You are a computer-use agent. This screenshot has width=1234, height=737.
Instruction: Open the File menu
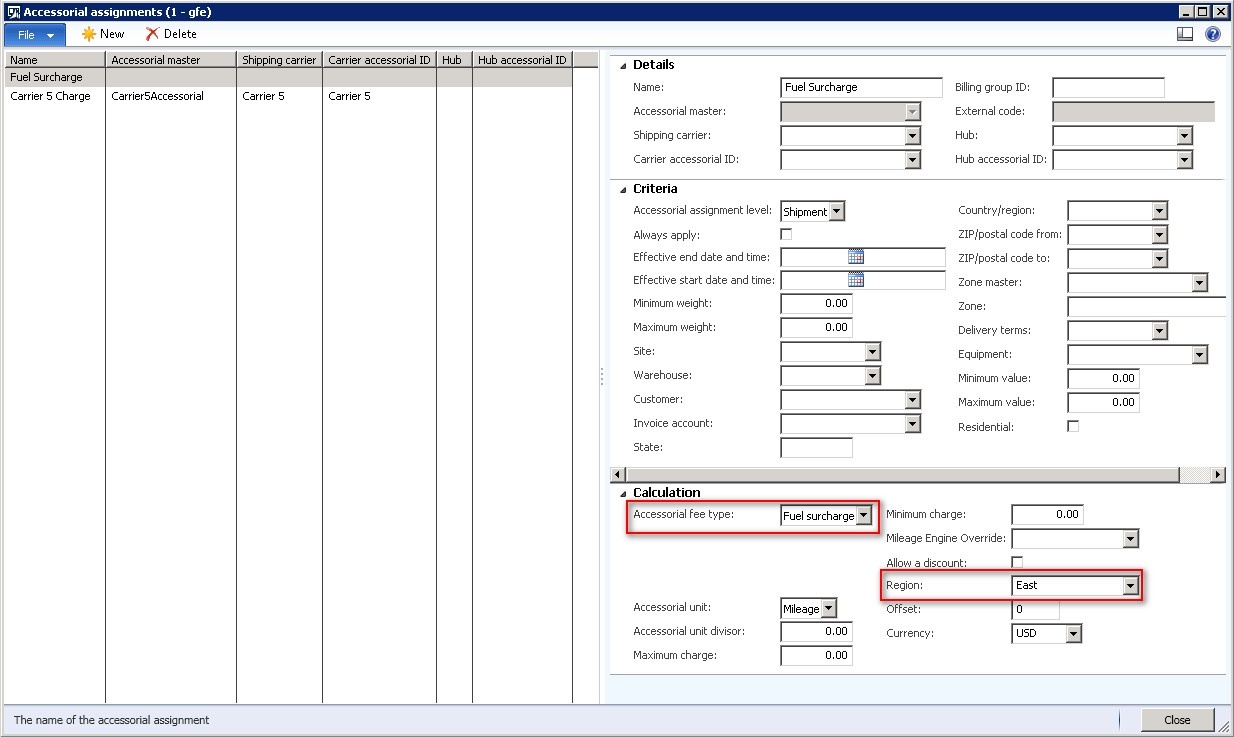coord(35,34)
